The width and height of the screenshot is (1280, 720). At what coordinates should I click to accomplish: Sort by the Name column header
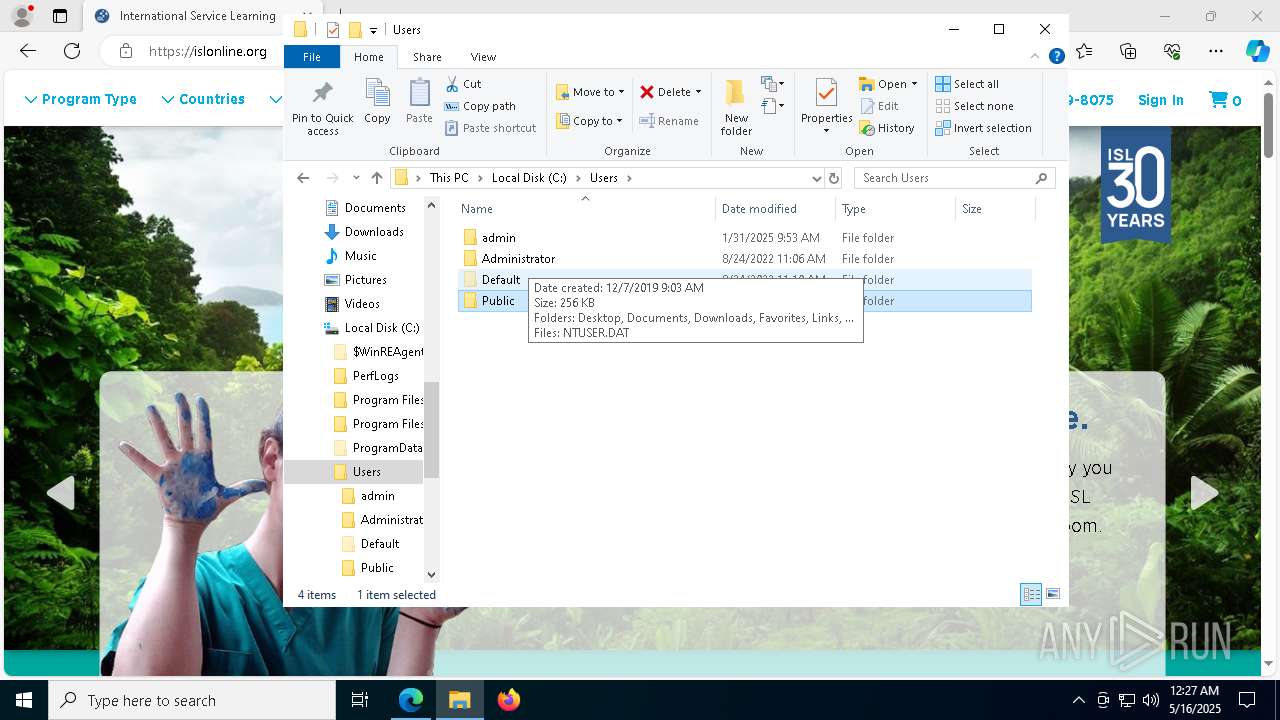(x=587, y=209)
